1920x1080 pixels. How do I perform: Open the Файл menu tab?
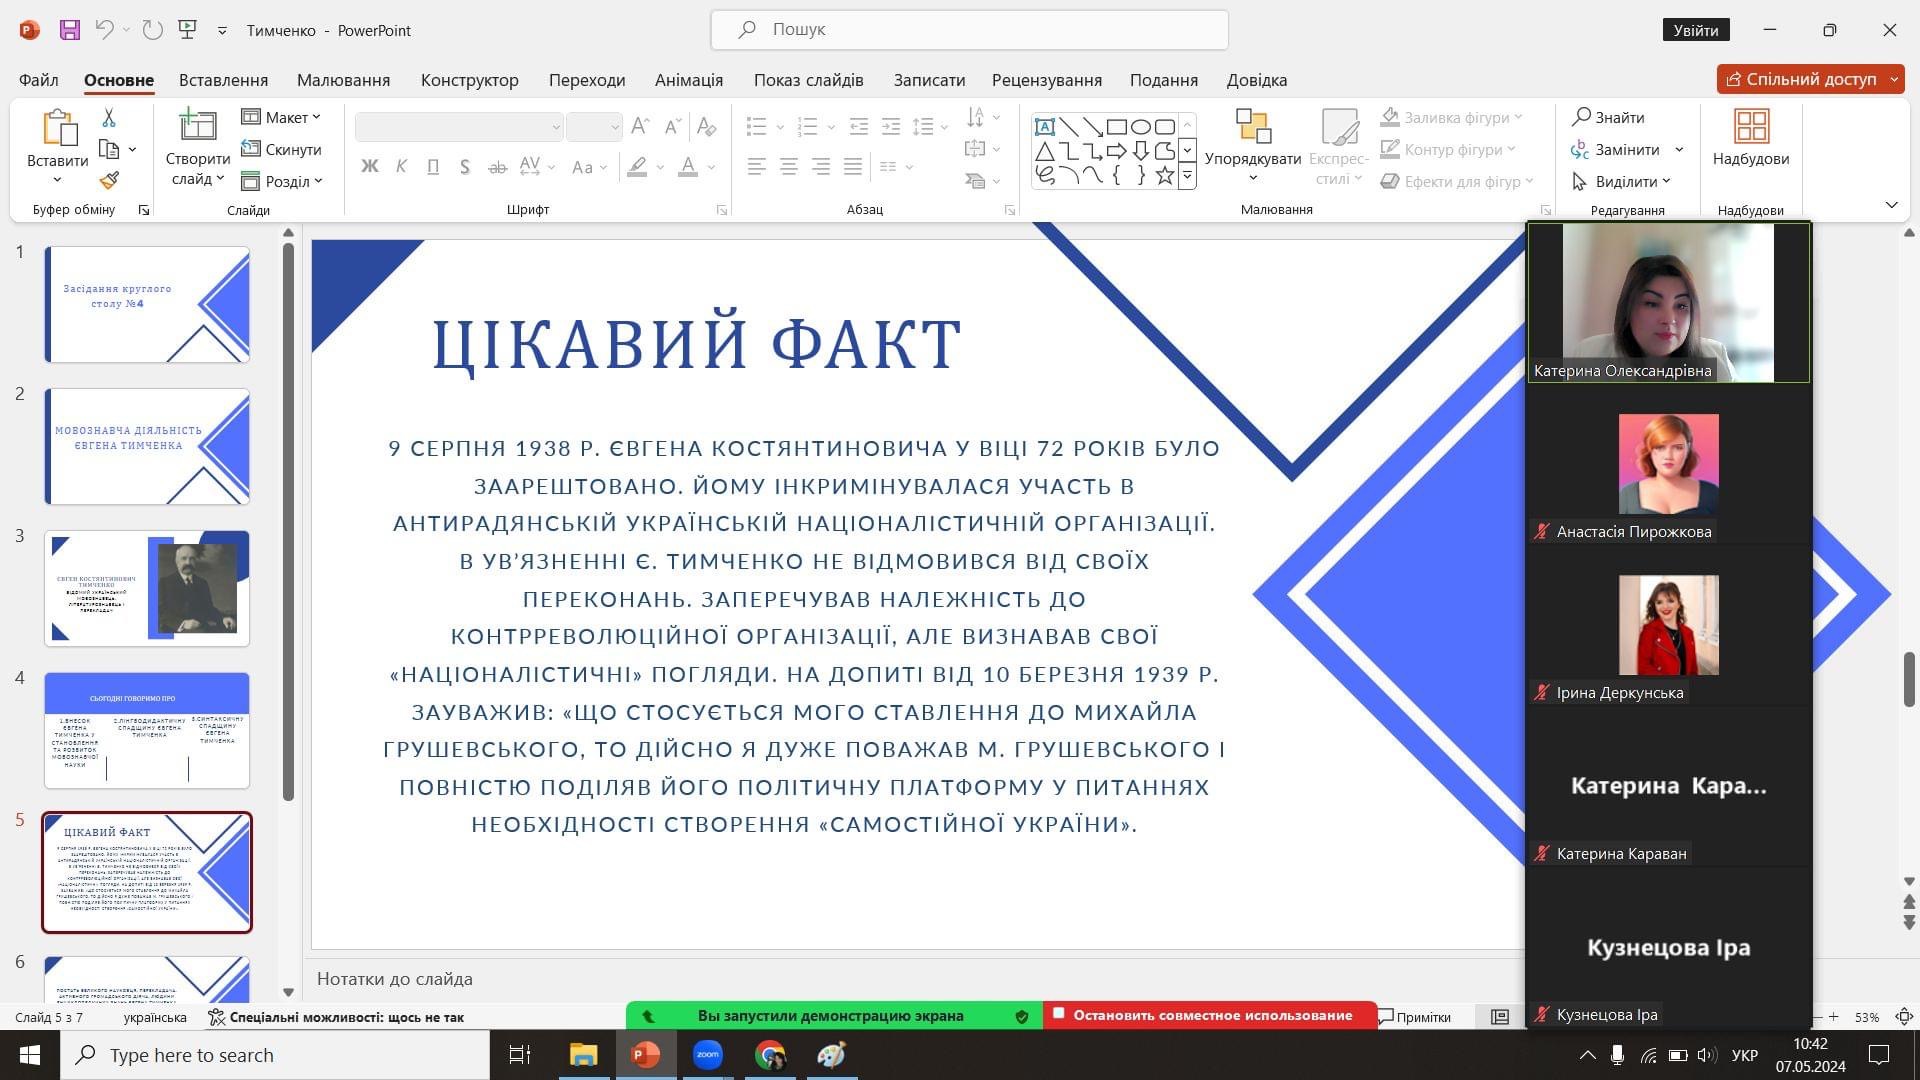click(38, 80)
